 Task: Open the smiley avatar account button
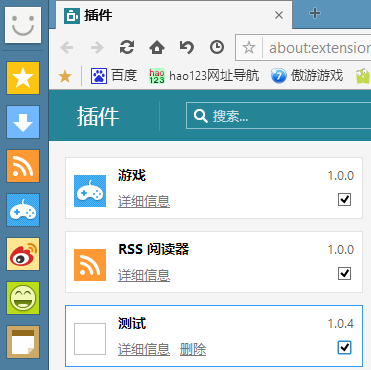23,25
